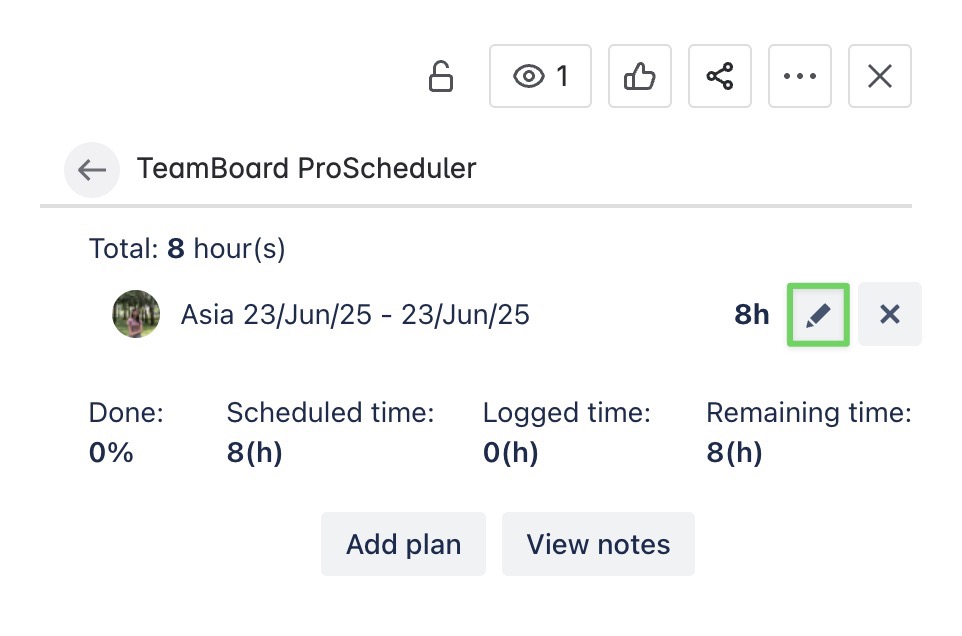Select the TeamBoard ProScheduler title
Screen dimensions: 962x636
point(306,168)
